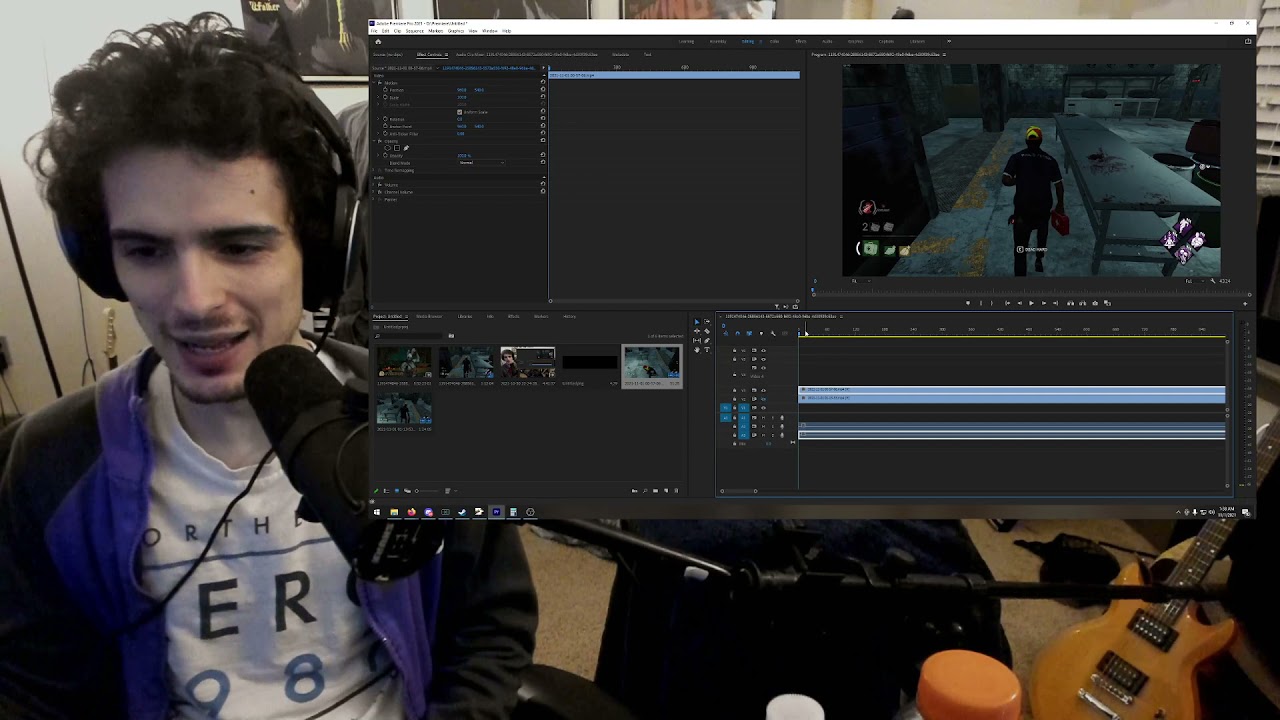Open the File menu
Screen dimensions: 1280x720
coord(374,31)
